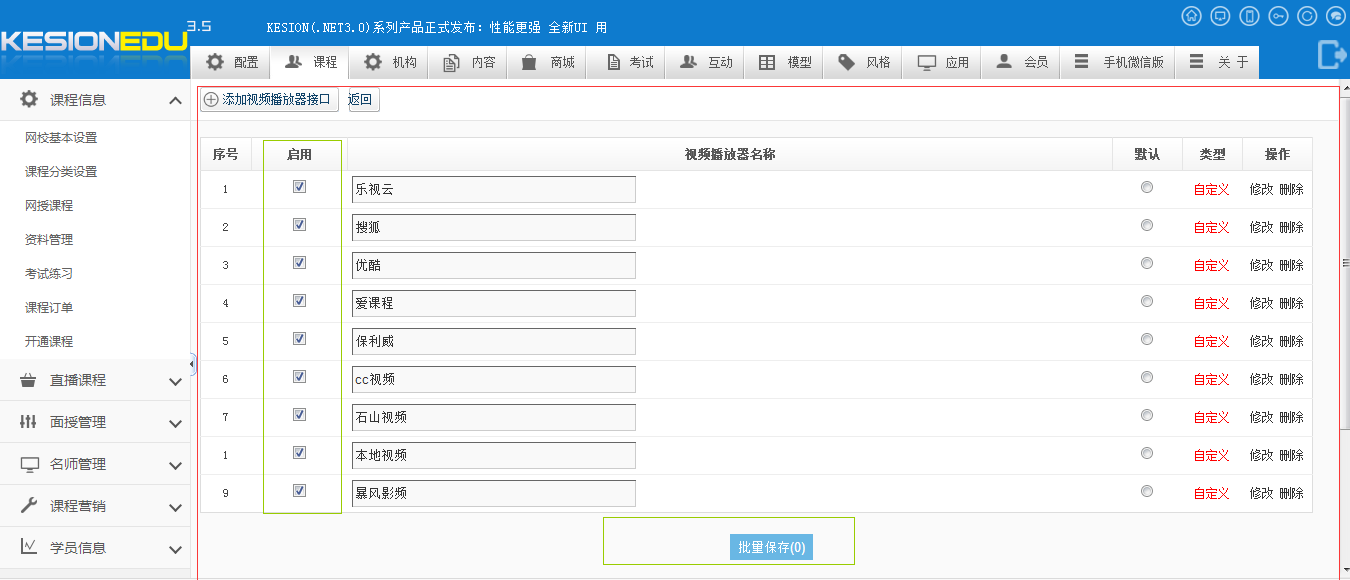
Task: Click the 本地视频 player name field
Action: pyautogui.click(x=493, y=455)
